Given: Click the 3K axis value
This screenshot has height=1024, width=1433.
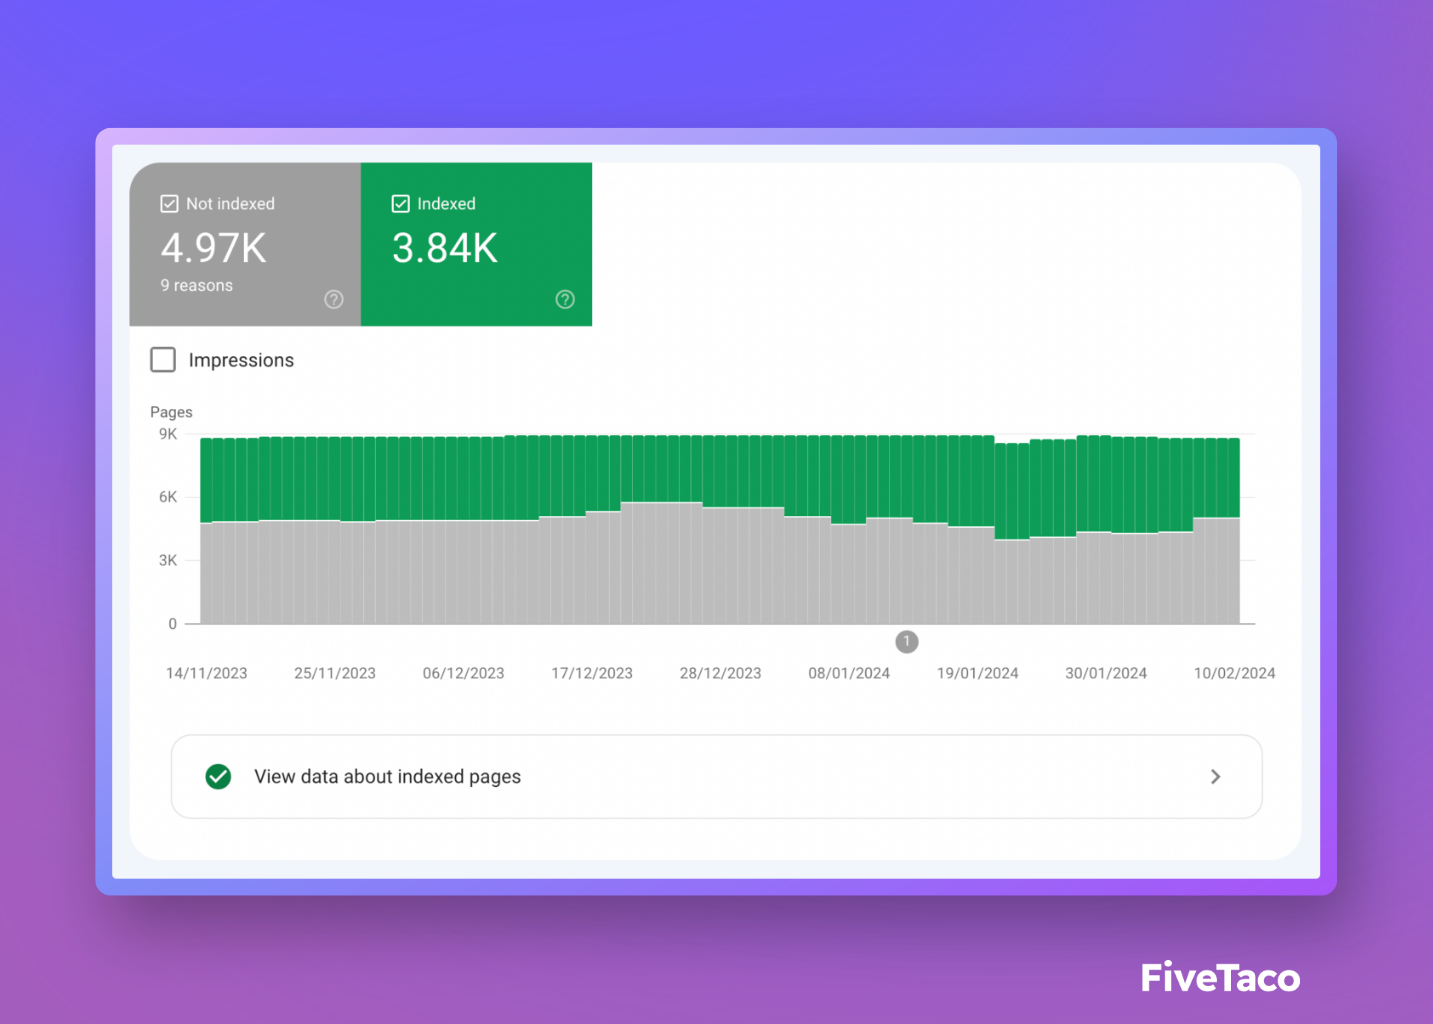Looking at the screenshot, I should (168, 560).
